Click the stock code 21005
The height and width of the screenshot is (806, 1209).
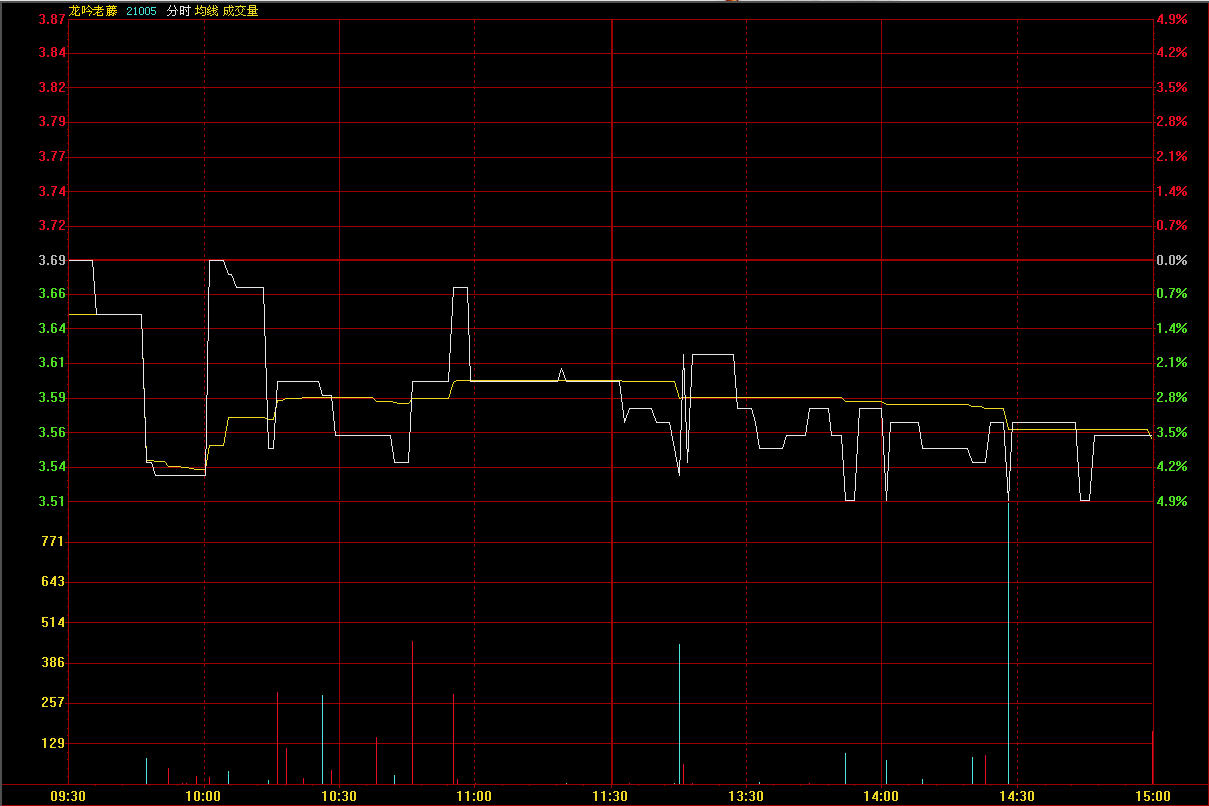tap(141, 11)
